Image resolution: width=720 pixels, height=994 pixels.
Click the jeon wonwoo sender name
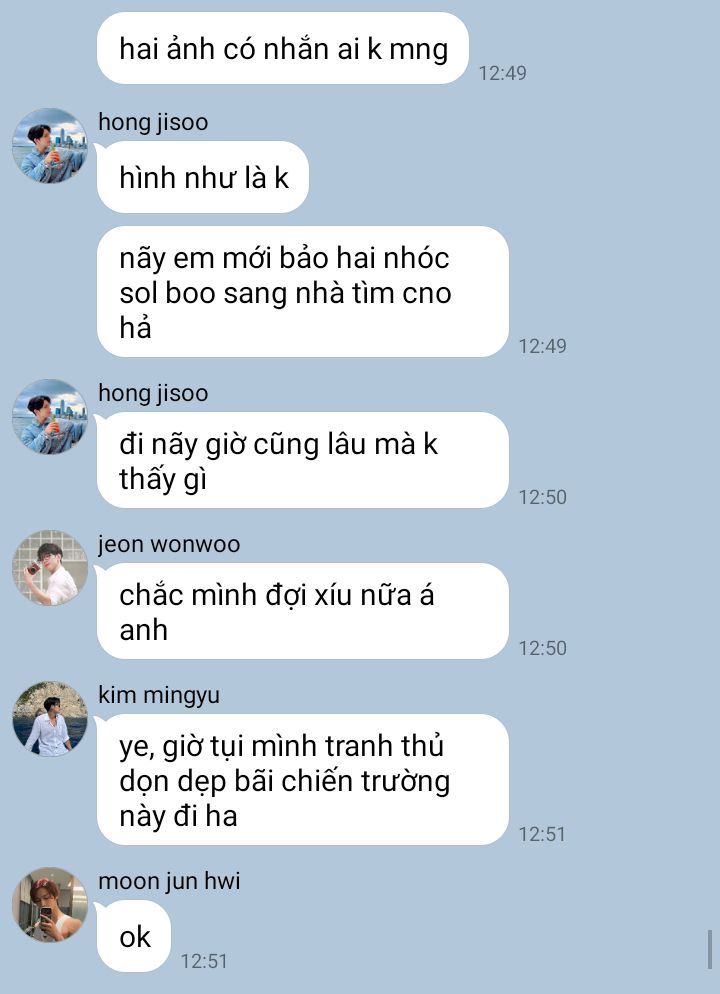(x=169, y=544)
